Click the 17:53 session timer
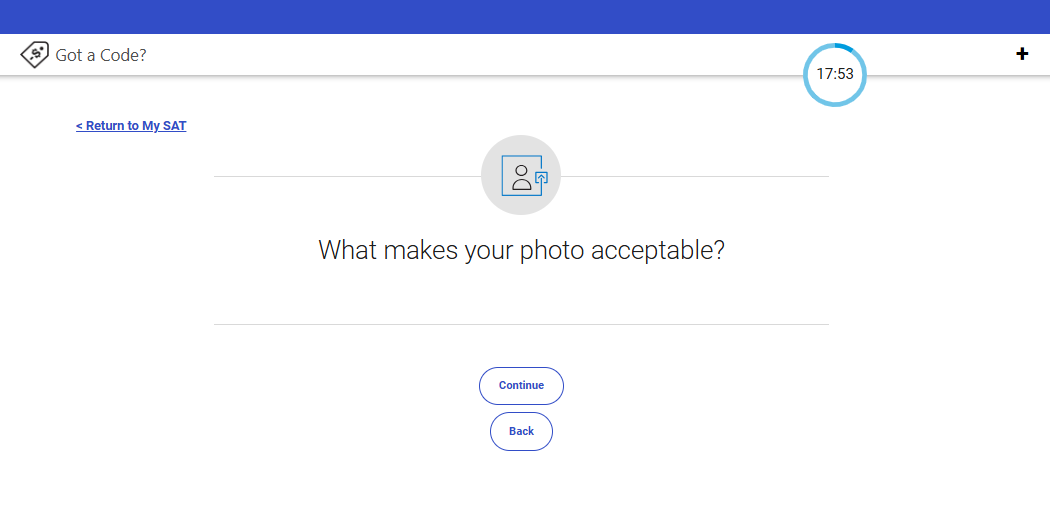This screenshot has height=511, width=1050. pyautogui.click(x=835, y=74)
